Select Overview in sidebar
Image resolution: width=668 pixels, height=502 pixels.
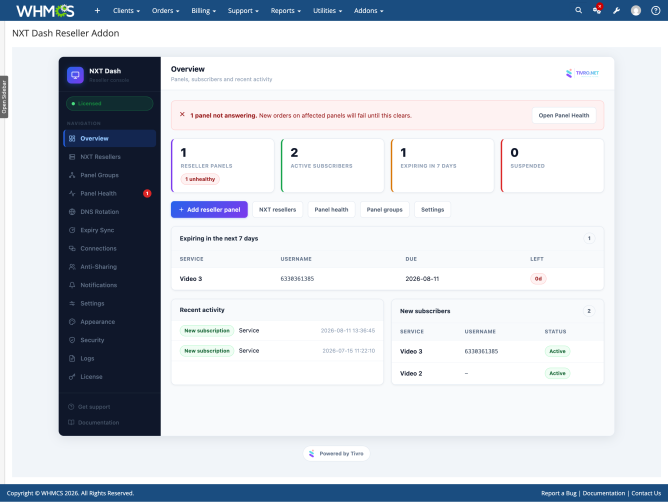[x=109, y=138]
